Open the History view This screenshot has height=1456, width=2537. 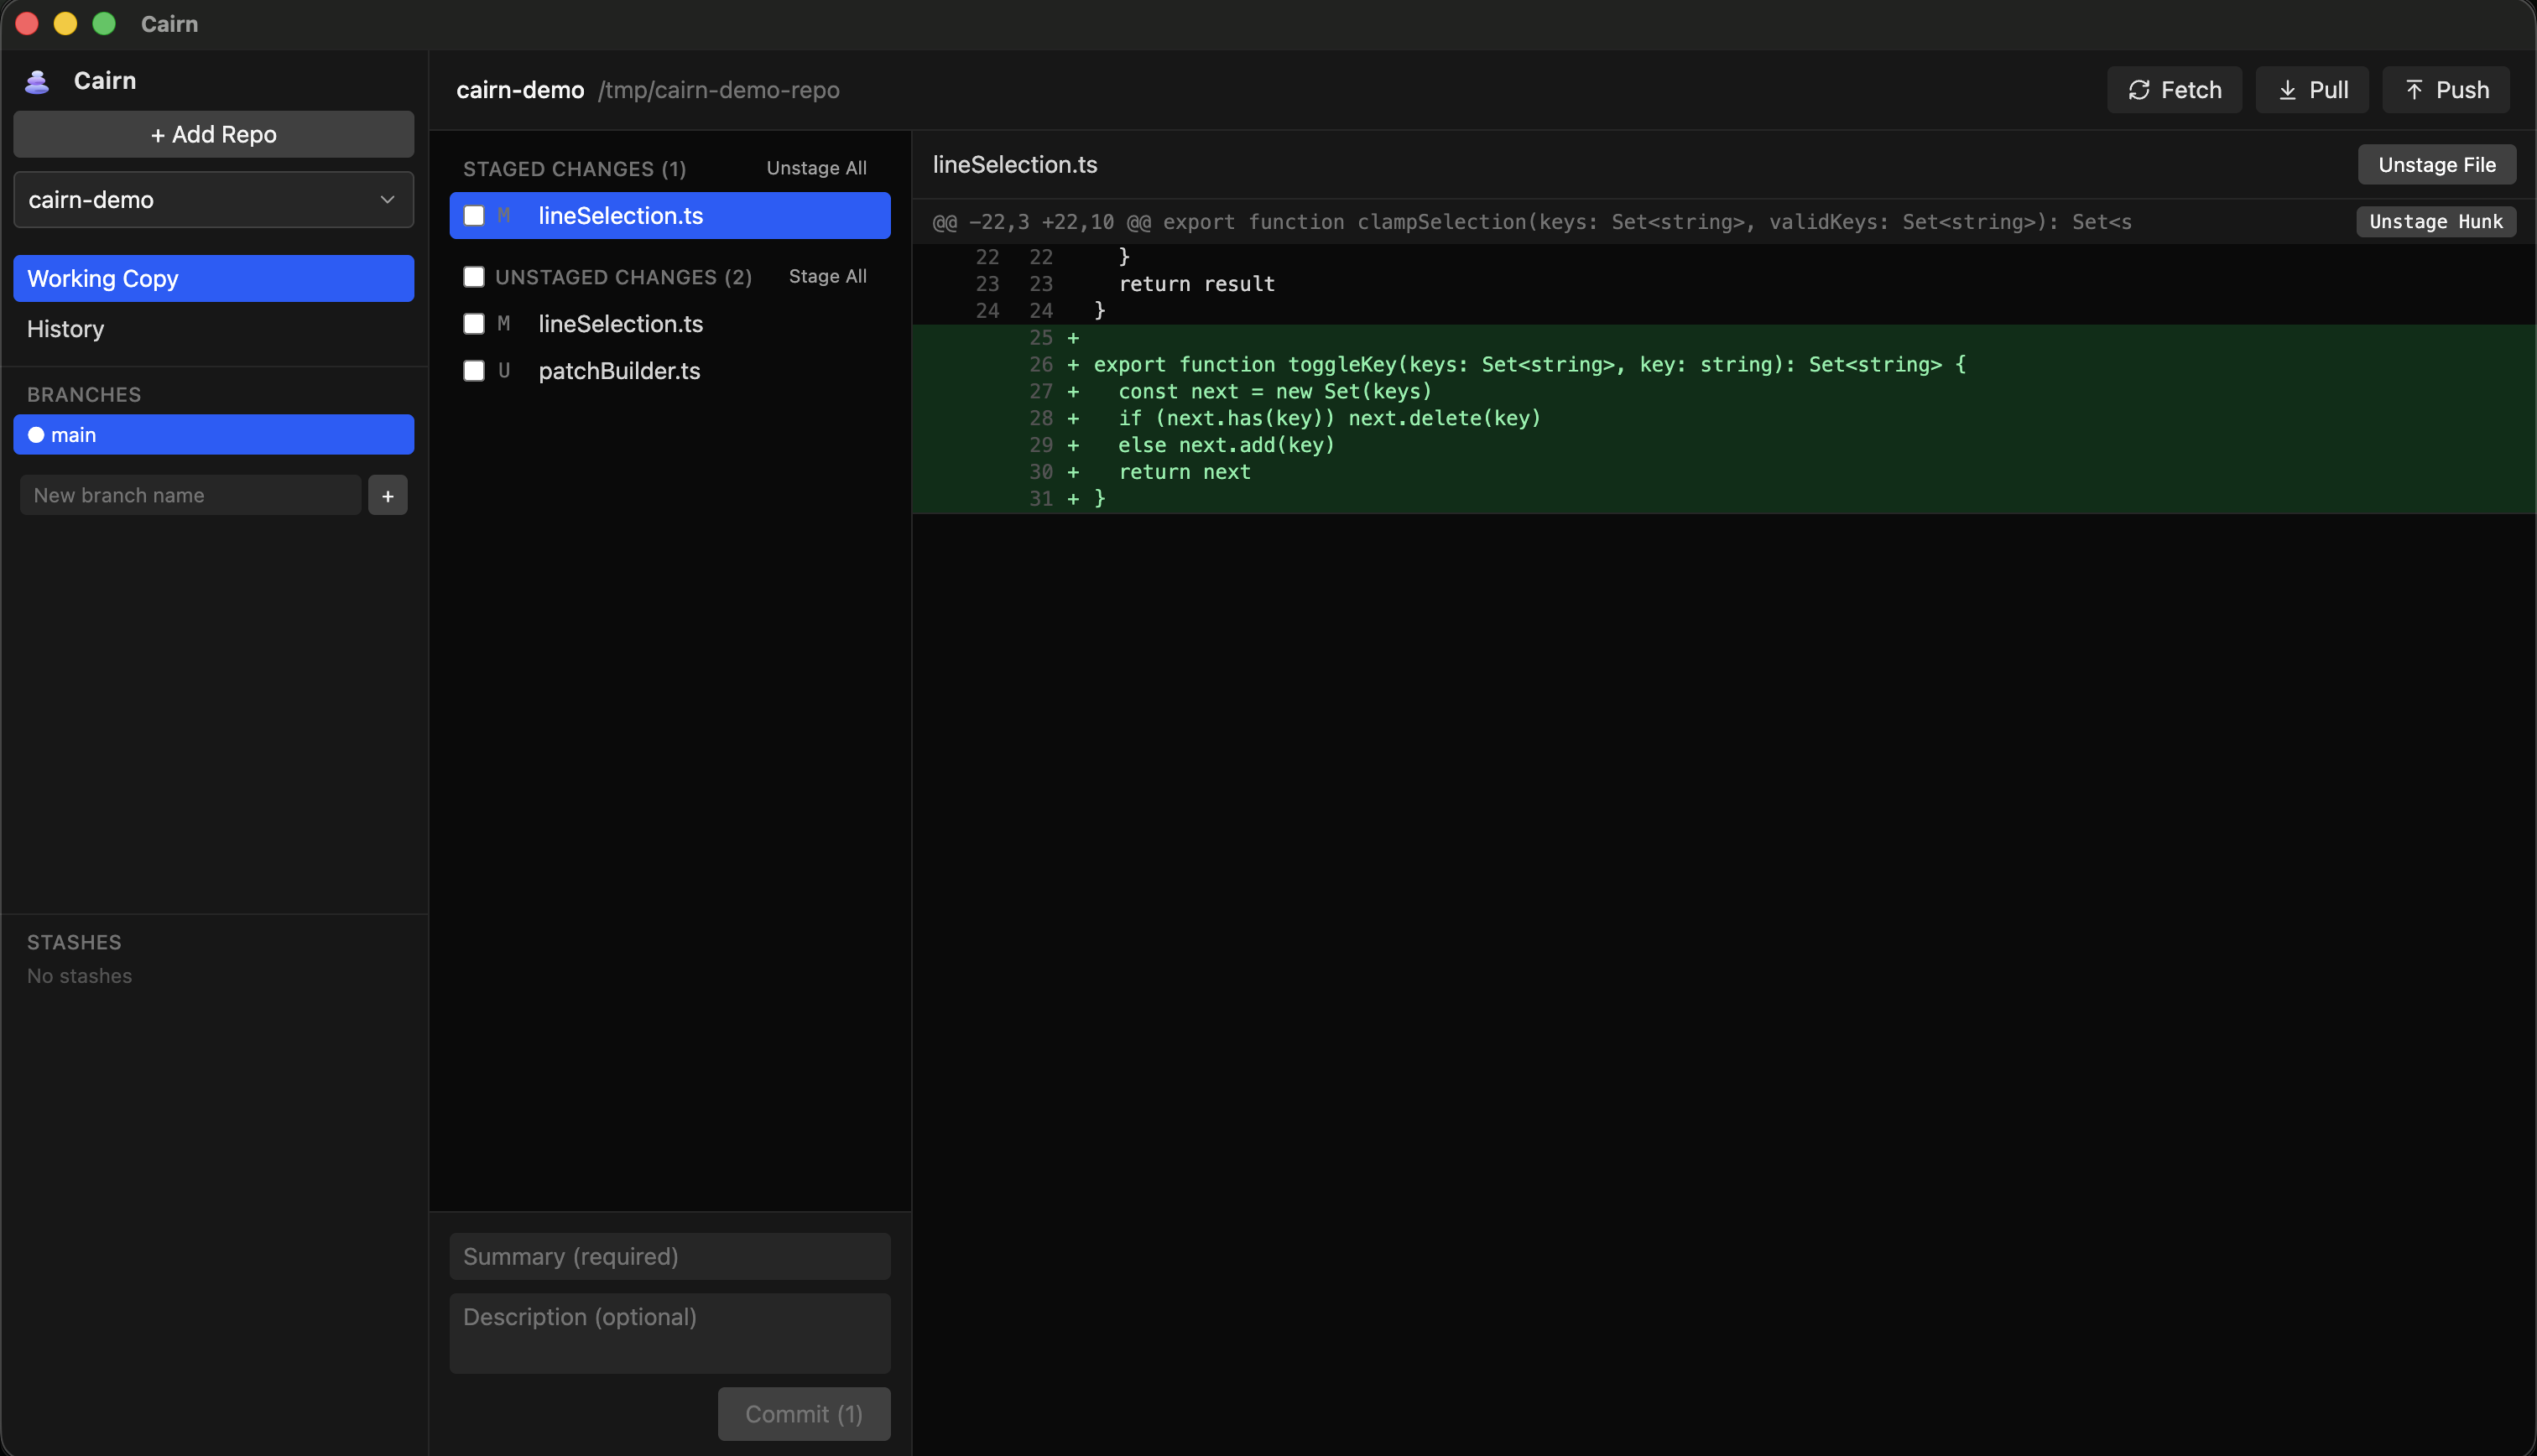tap(213, 329)
